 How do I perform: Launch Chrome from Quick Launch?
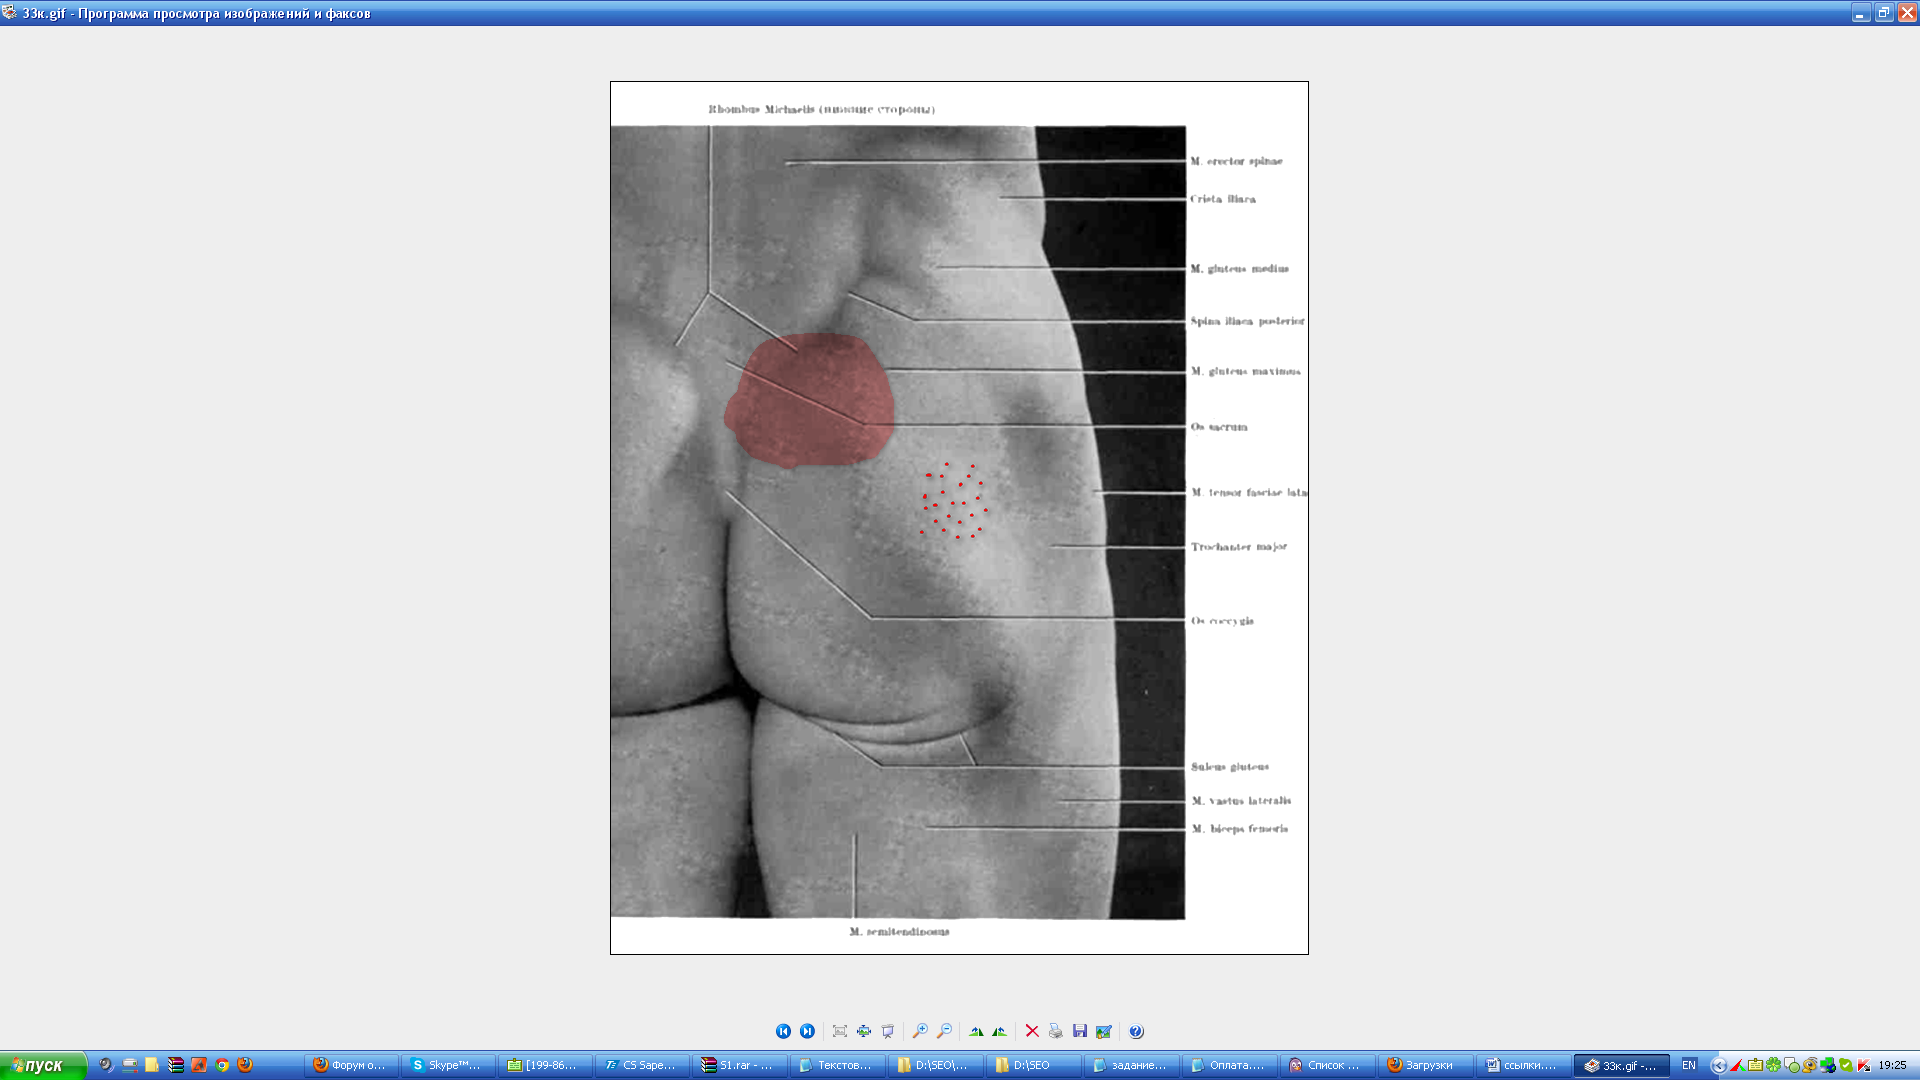point(222,1065)
